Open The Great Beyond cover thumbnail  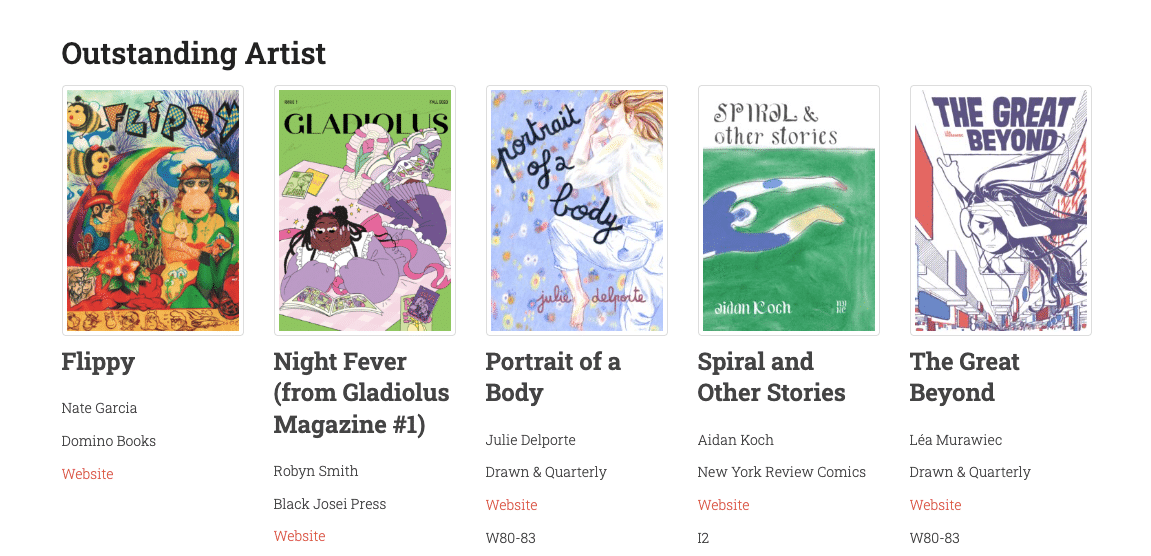[x=1001, y=210]
